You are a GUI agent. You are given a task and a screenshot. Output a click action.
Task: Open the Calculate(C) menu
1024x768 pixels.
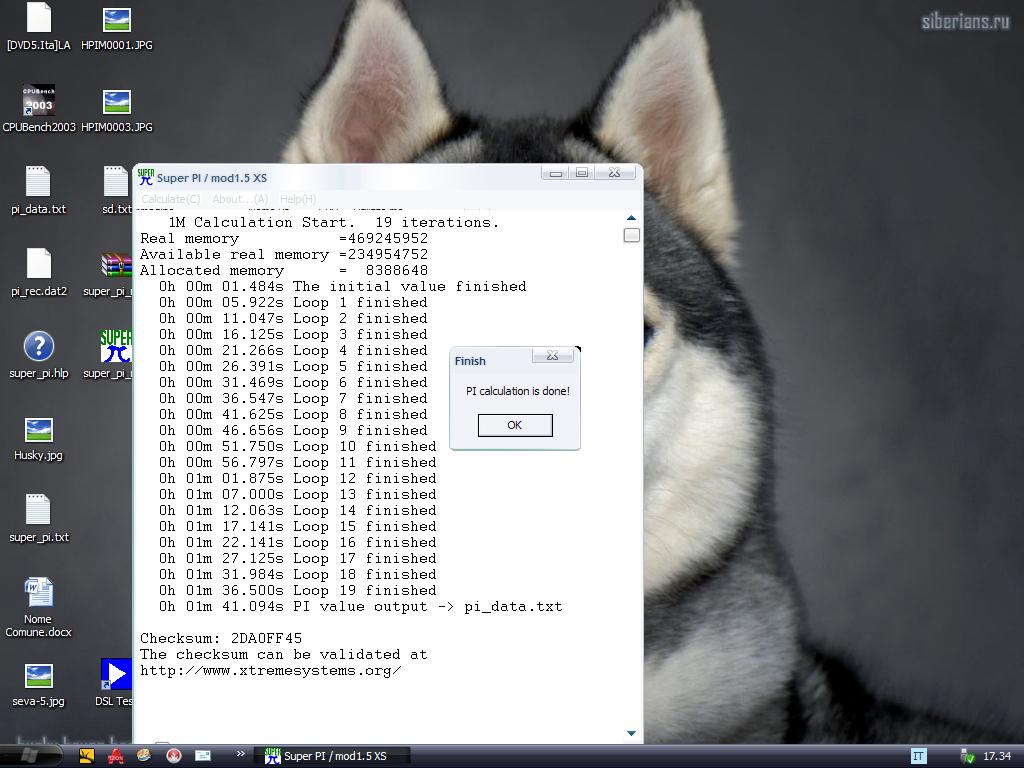(171, 199)
